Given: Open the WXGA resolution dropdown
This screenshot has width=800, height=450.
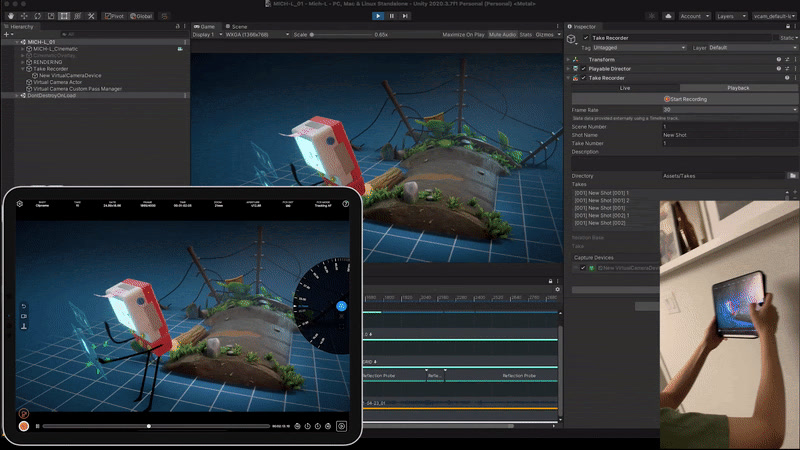Looking at the screenshot, I should point(257,35).
